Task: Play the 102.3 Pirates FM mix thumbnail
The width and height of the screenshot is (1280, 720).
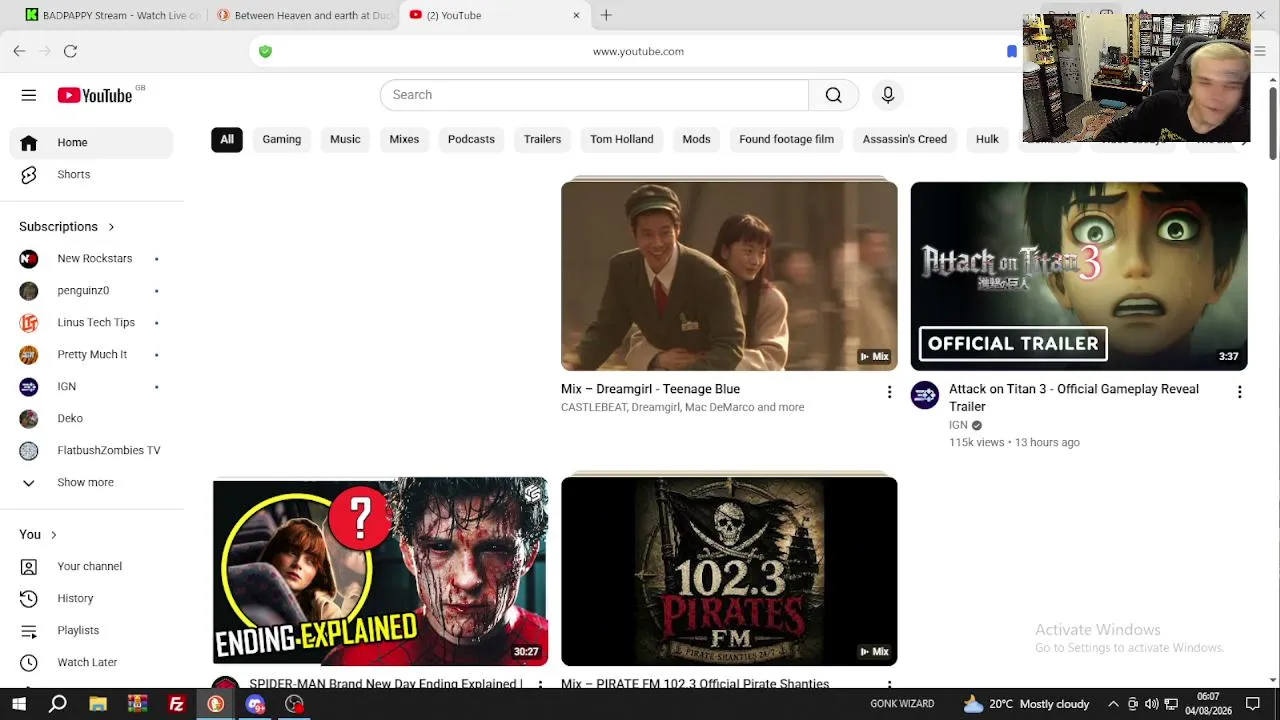Action: (x=729, y=571)
